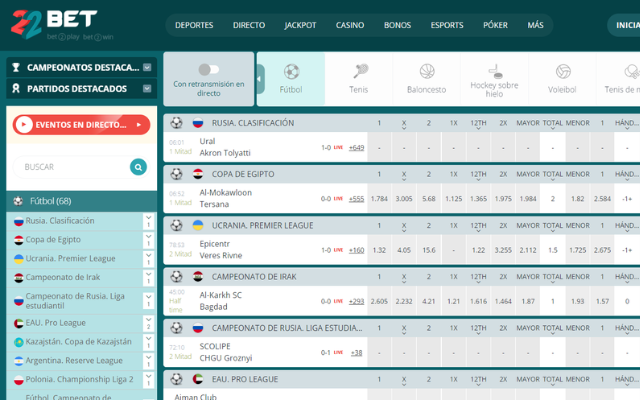The height and width of the screenshot is (400, 640).
Task: Open MÁS menu
Action: coord(536,25)
